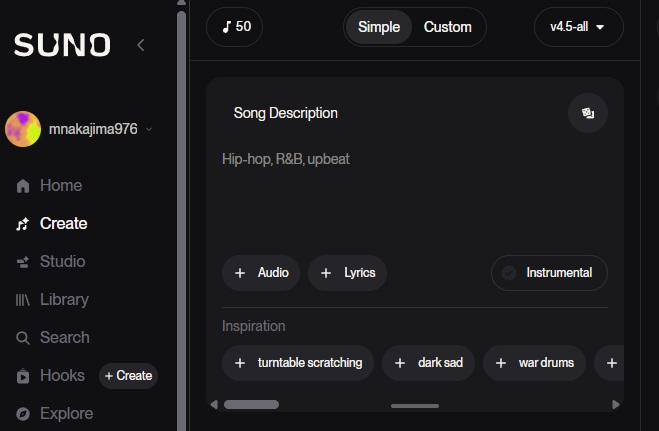Click the Create music note icon
The width and height of the screenshot is (659, 431).
(x=22, y=224)
